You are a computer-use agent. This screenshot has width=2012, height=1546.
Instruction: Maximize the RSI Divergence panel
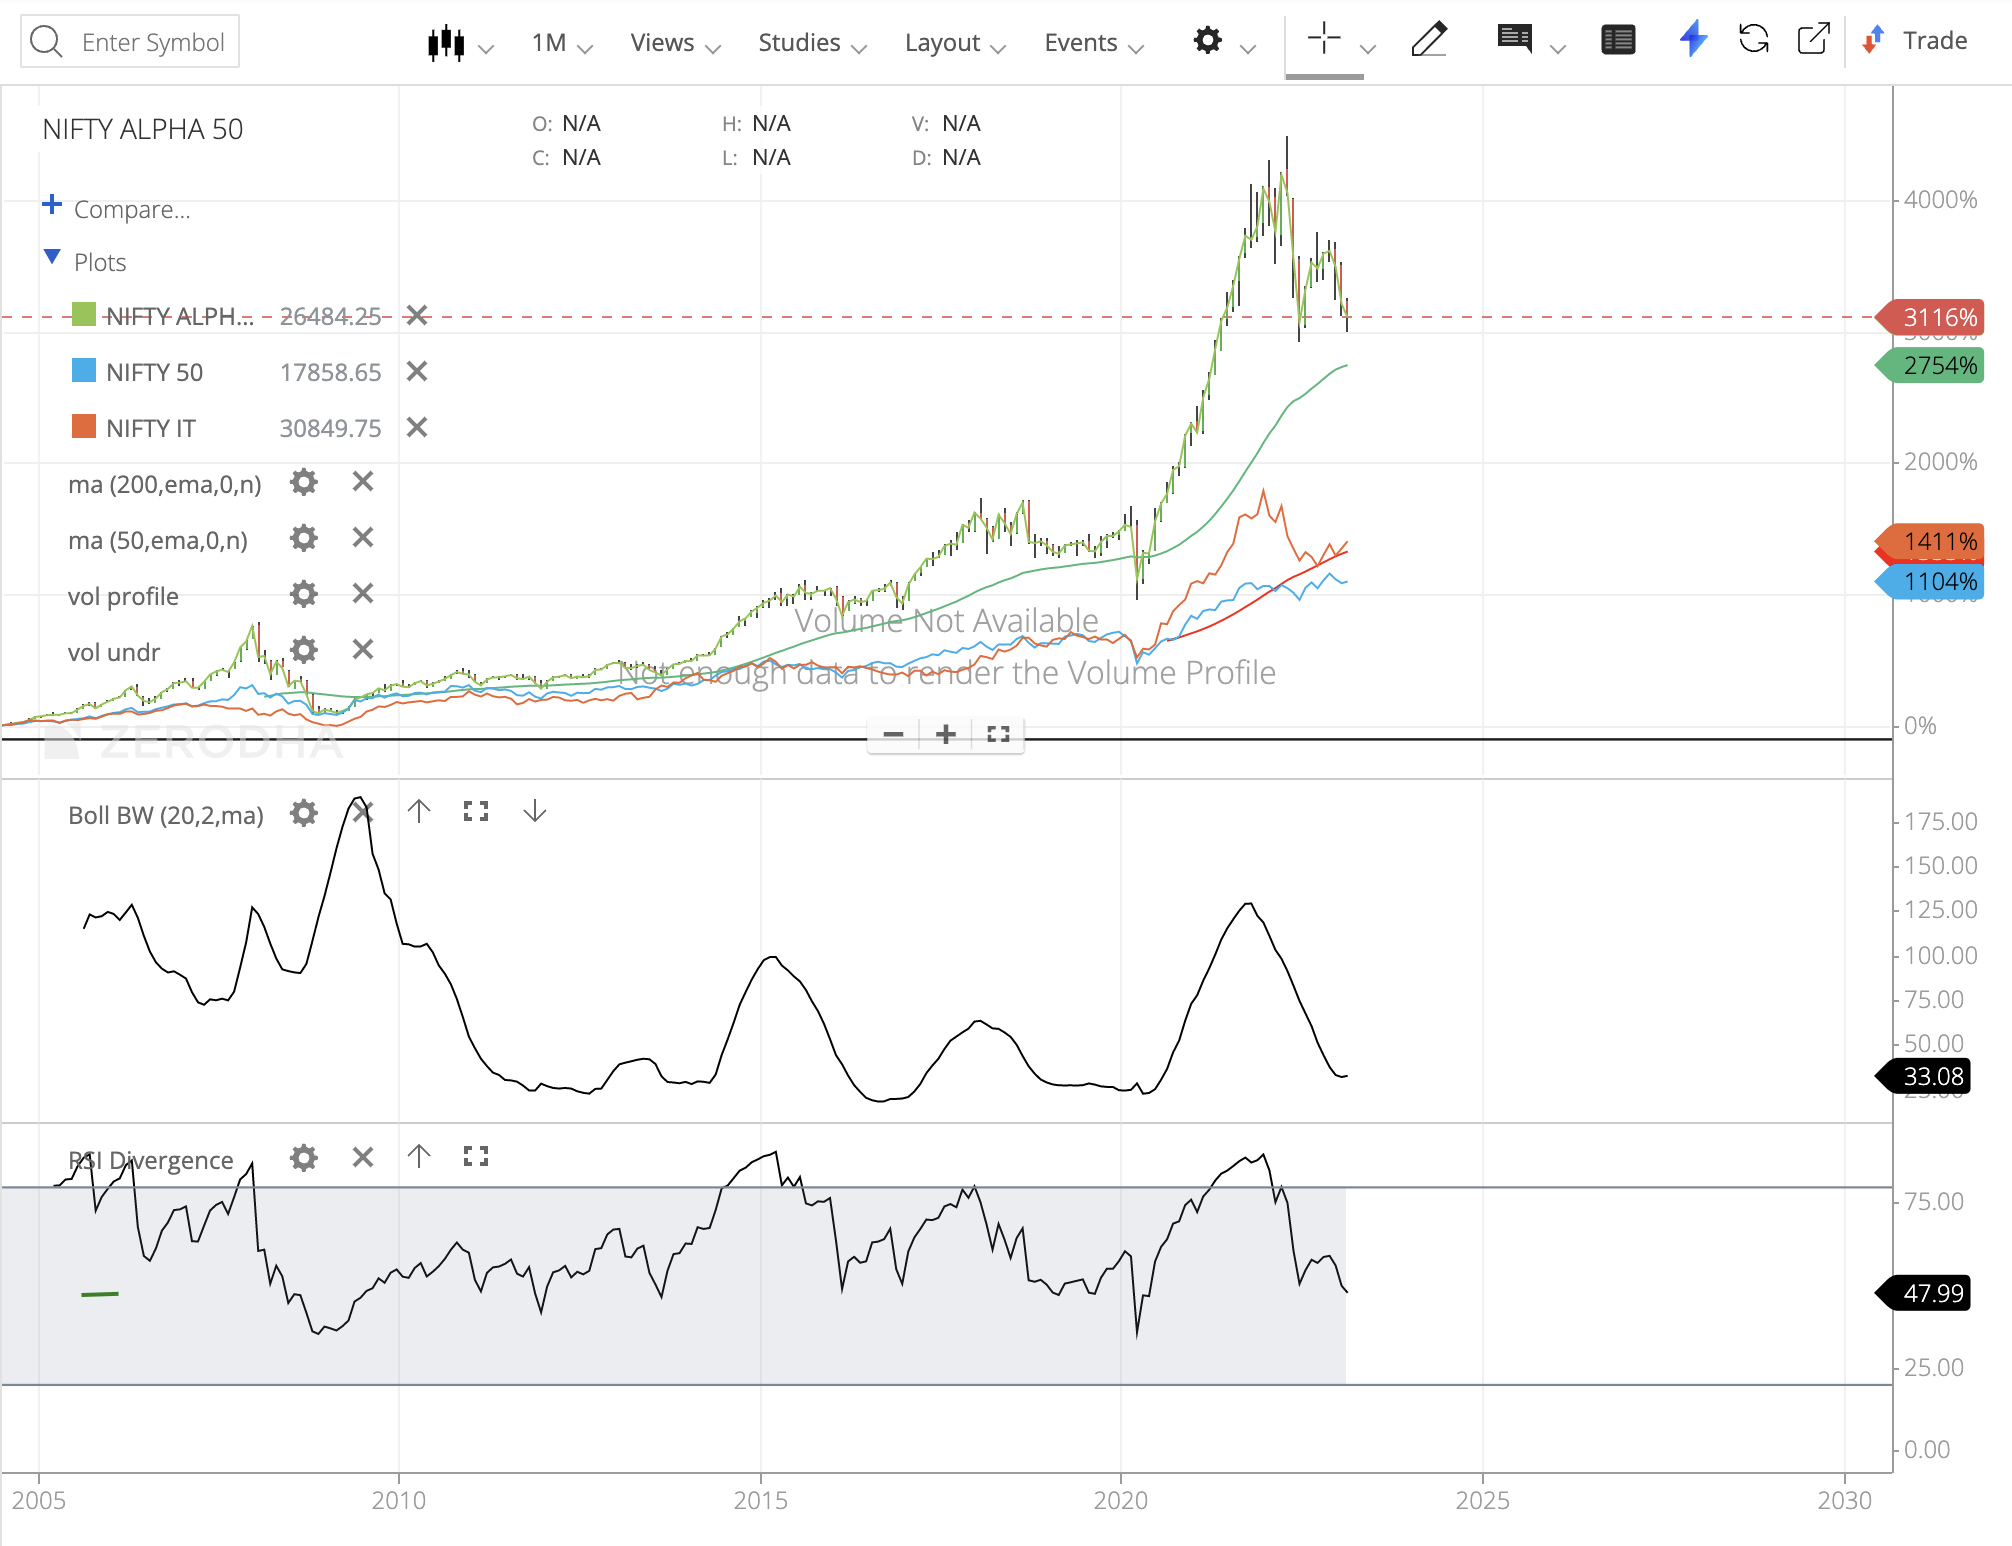coord(476,1157)
